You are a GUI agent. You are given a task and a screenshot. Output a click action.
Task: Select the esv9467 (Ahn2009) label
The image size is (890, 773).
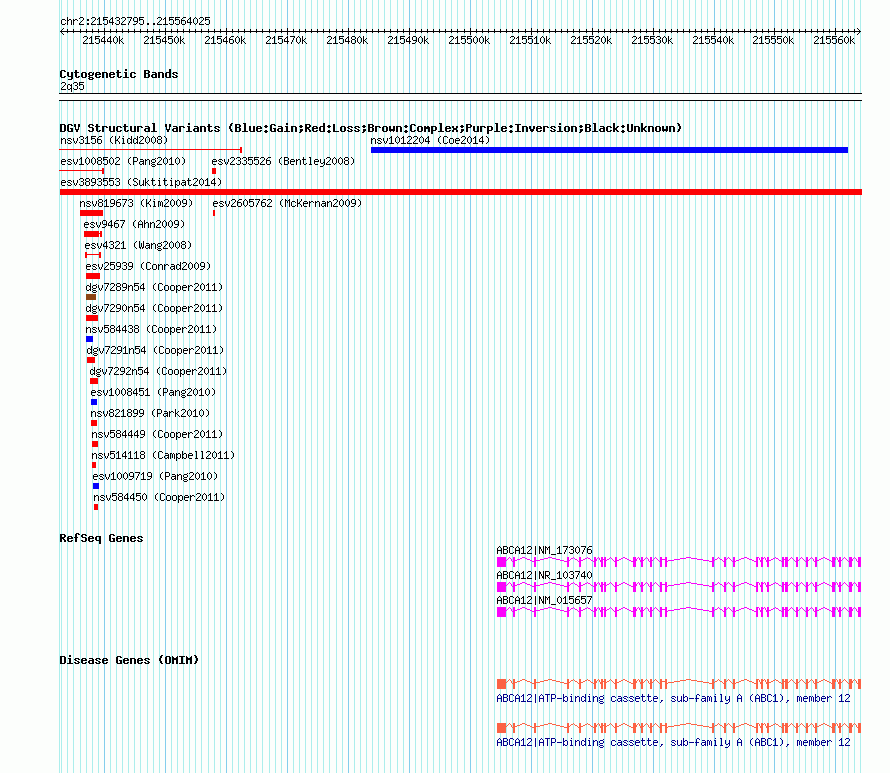134,224
